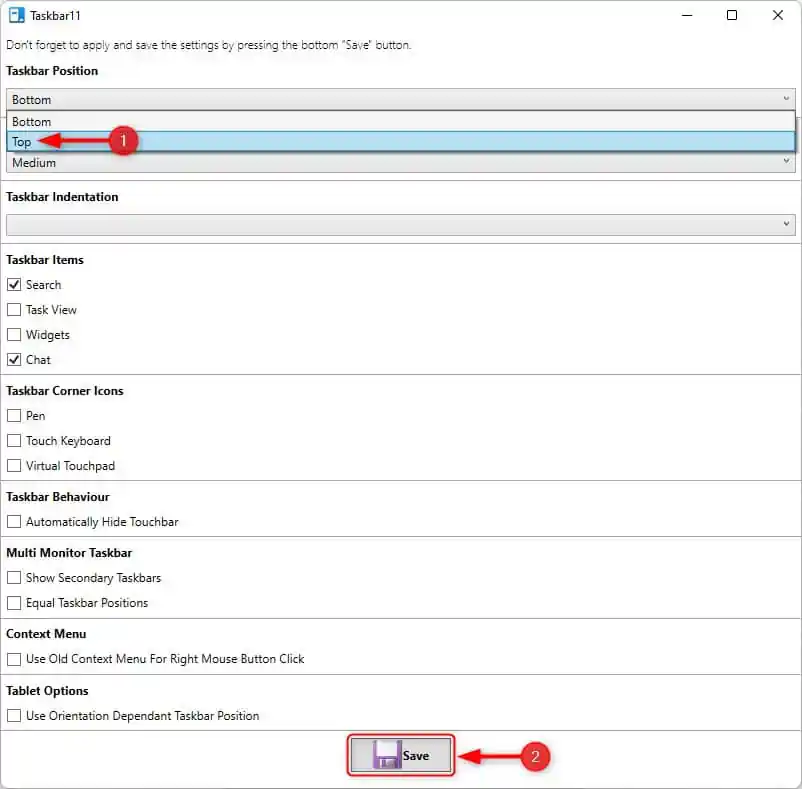Enable Equal Taskbar Positions
The height and width of the screenshot is (789, 802).
point(14,602)
